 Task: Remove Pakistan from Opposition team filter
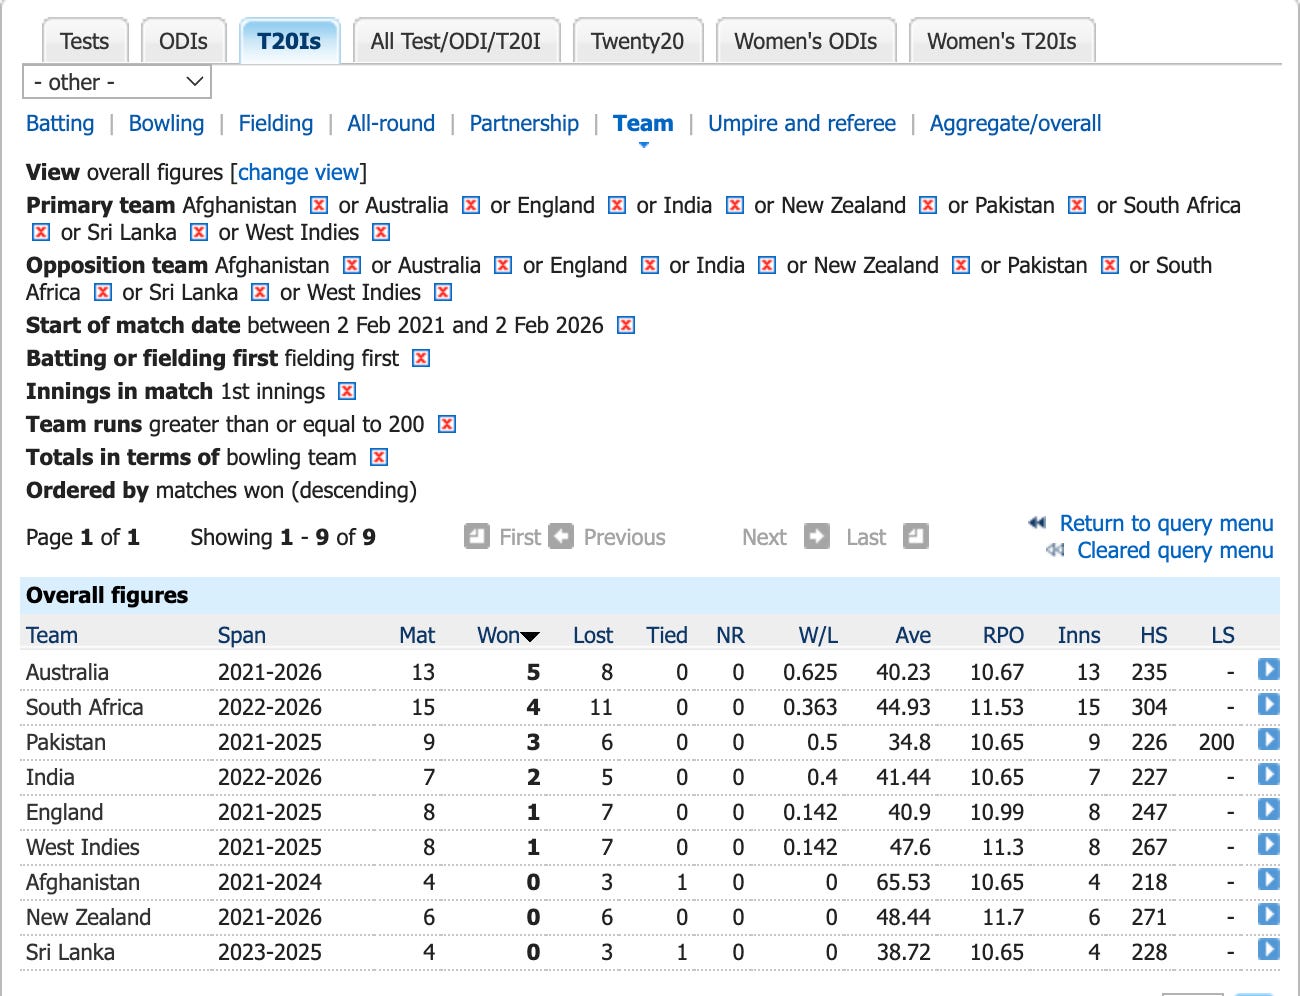pyautogui.click(x=1110, y=265)
